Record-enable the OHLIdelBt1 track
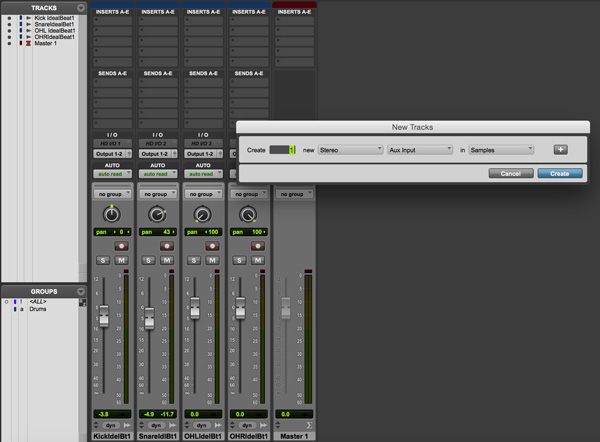This screenshot has width=600, height=442. [212, 246]
